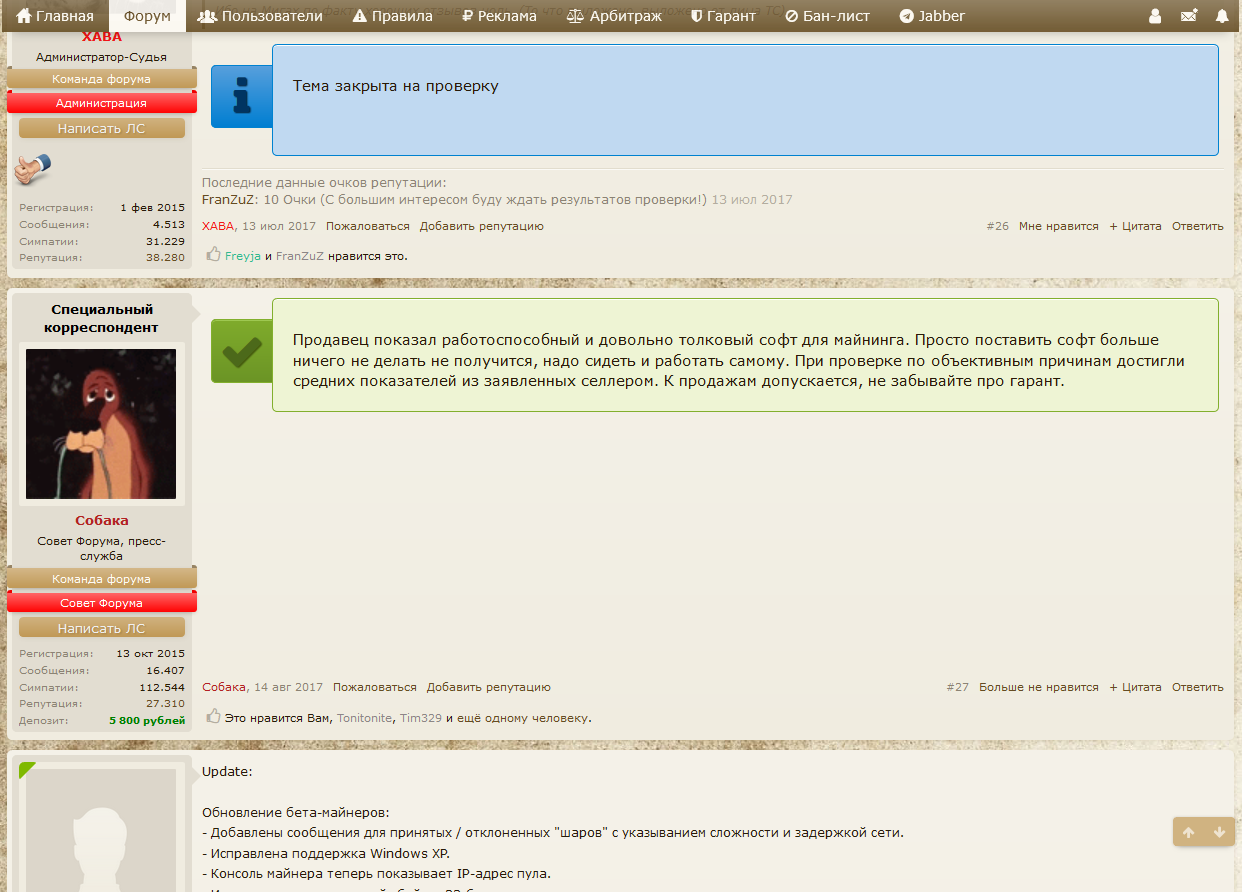Viewport: 1242px width, 892px height.
Task: Click the handshake trophy icon under ХАВА
Action: pyautogui.click(x=33, y=169)
